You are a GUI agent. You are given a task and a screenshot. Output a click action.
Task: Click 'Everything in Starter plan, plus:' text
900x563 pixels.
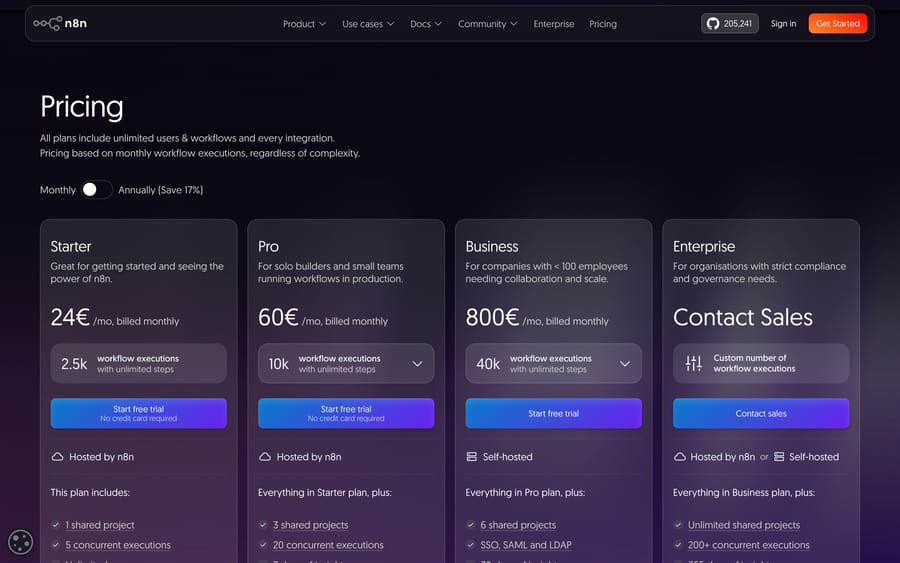pos(325,492)
